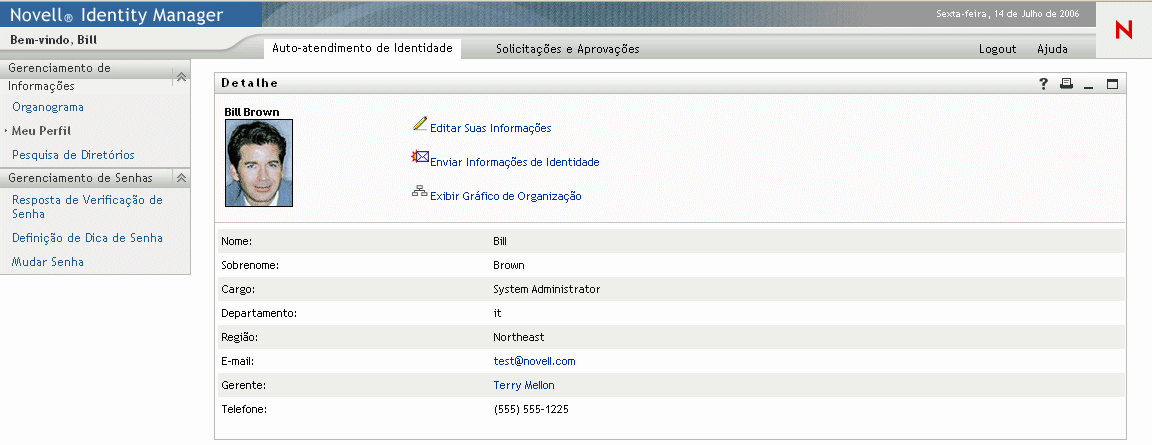Screen dimensions: 1152x445
Task: Open Pesquisa de Diretórios
Action: pos(73,155)
